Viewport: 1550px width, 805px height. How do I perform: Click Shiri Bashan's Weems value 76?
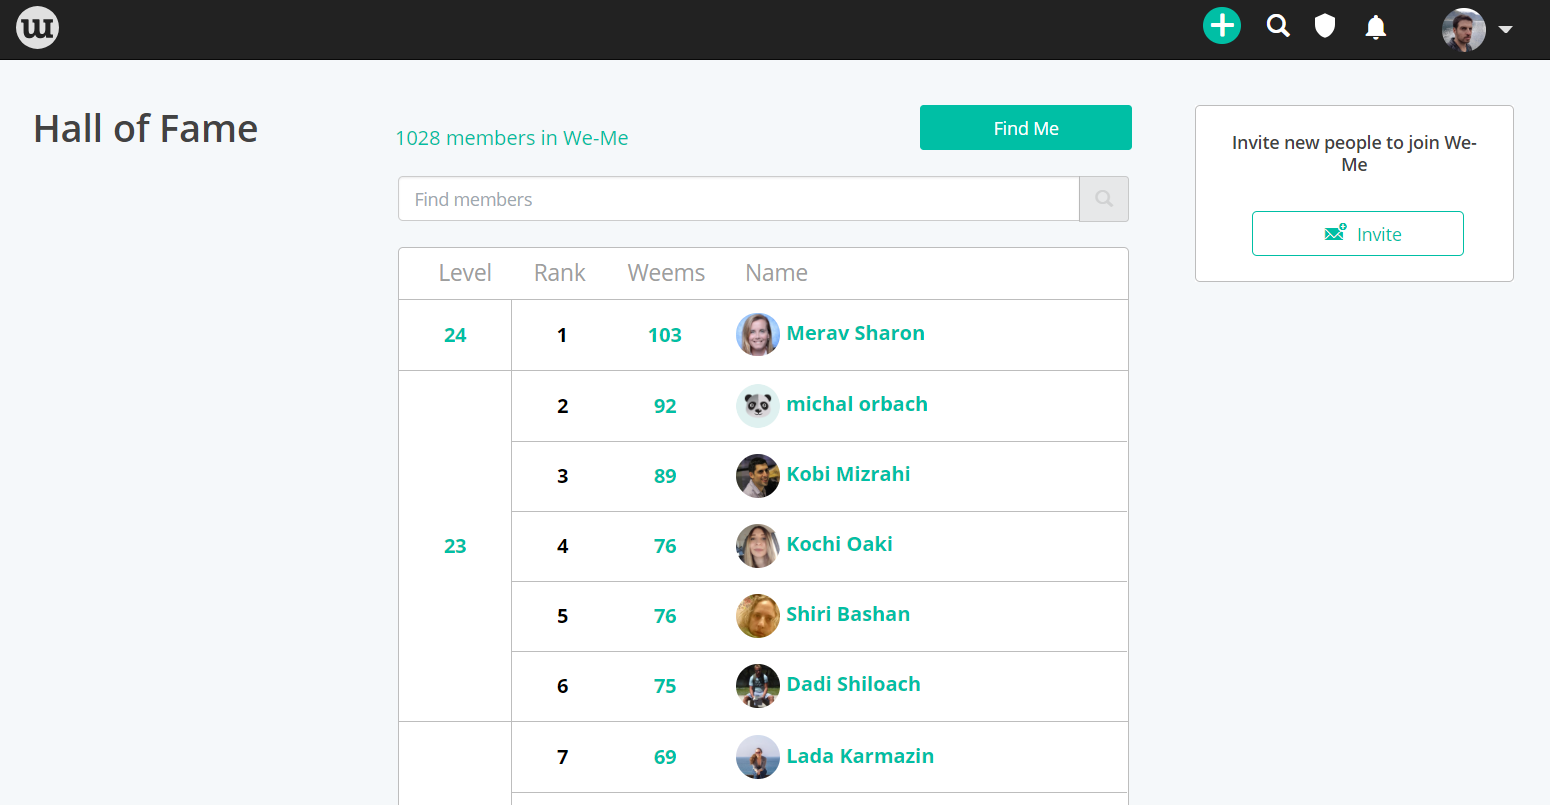pyautogui.click(x=665, y=616)
